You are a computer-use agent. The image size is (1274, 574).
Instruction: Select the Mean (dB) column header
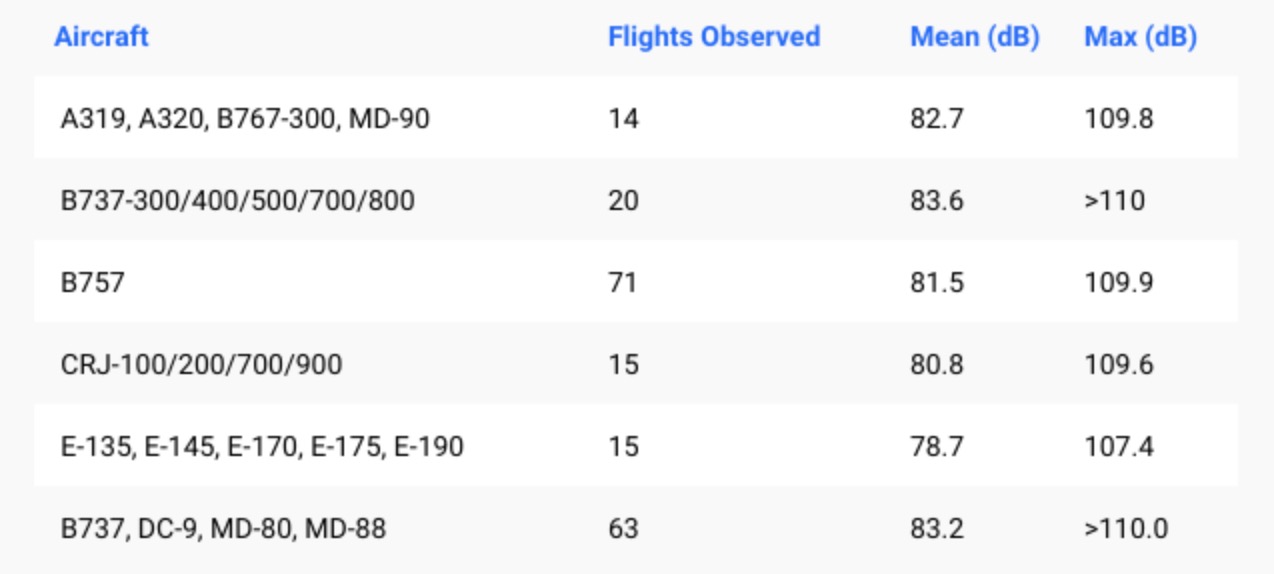974,37
